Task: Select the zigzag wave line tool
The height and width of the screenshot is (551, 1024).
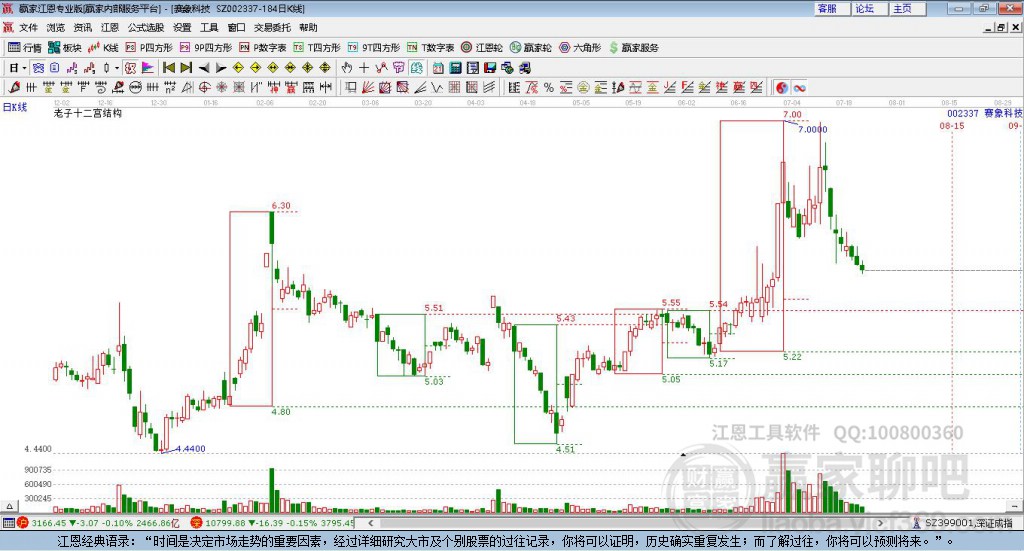Action: (436, 87)
